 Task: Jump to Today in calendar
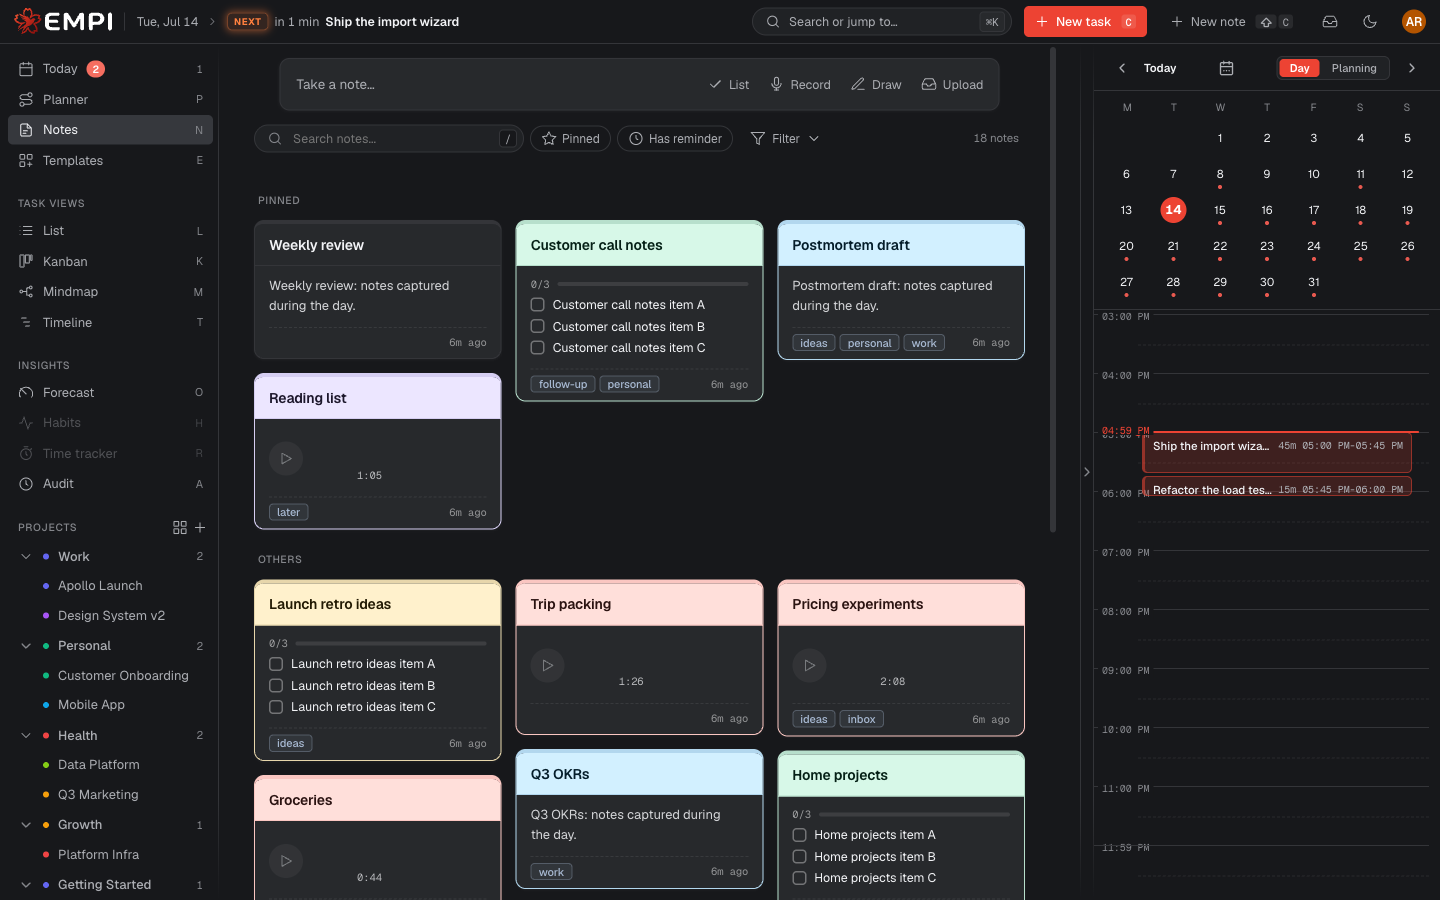1160,68
